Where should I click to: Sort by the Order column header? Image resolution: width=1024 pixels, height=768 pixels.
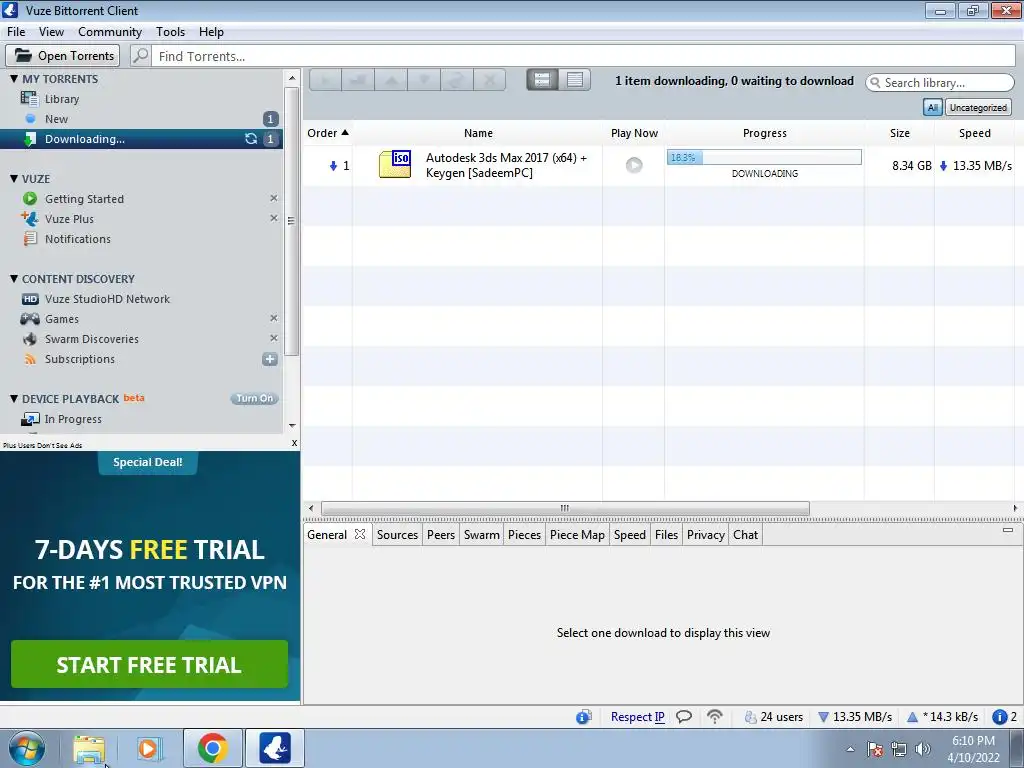pos(328,133)
